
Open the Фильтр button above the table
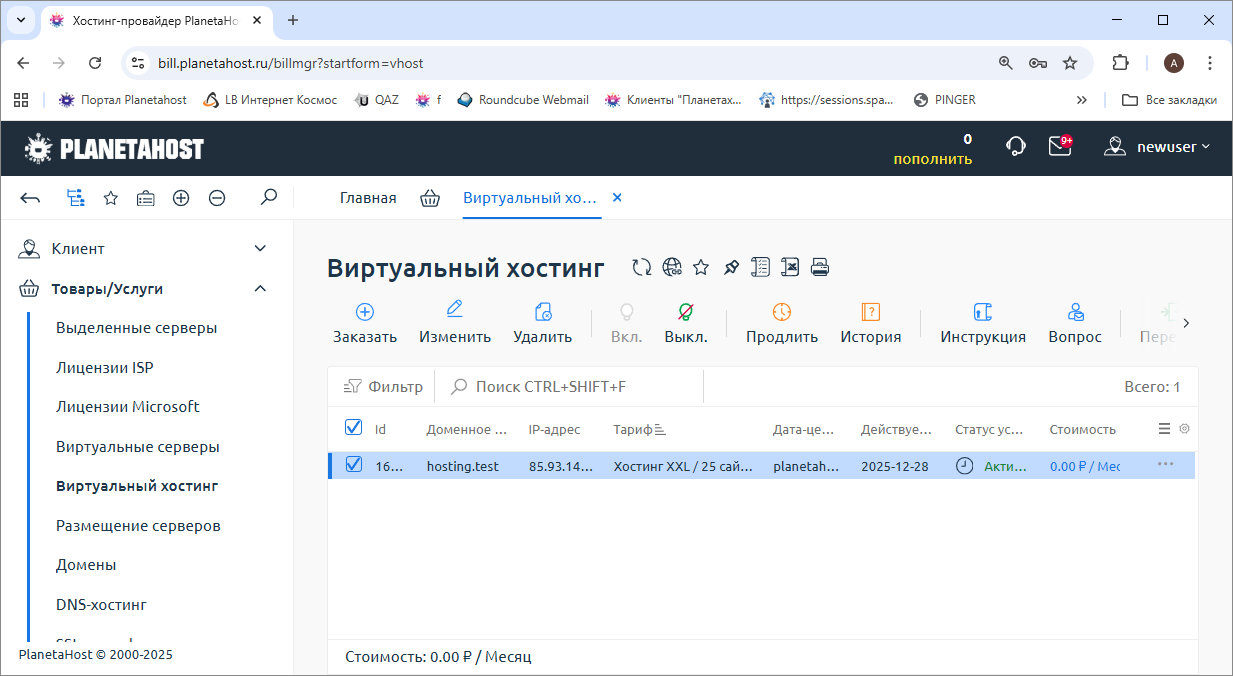(x=384, y=387)
